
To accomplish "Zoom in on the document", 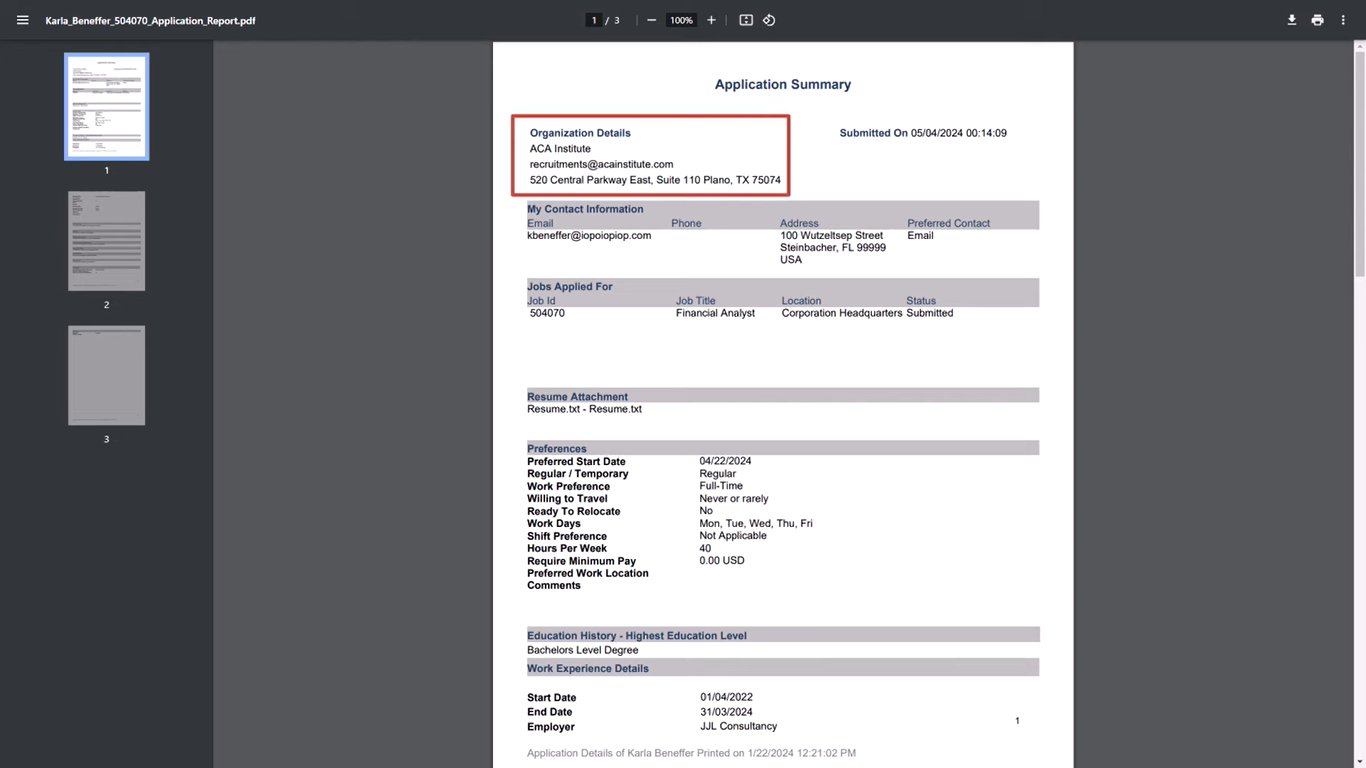I will pos(711,20).
